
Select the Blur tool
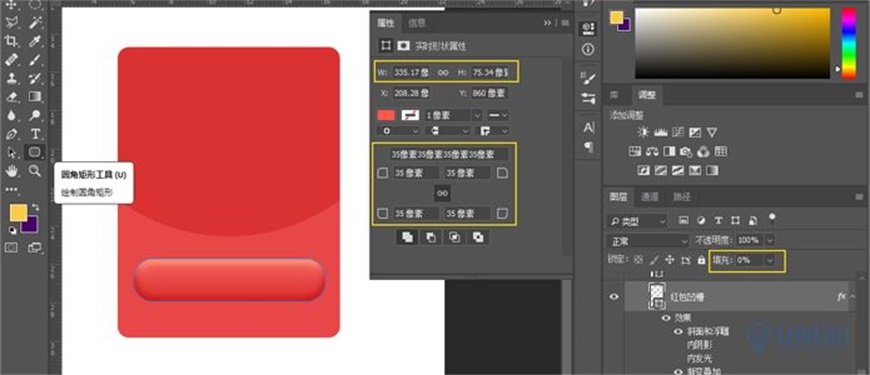pyautogui.click(x=11, y=115)
